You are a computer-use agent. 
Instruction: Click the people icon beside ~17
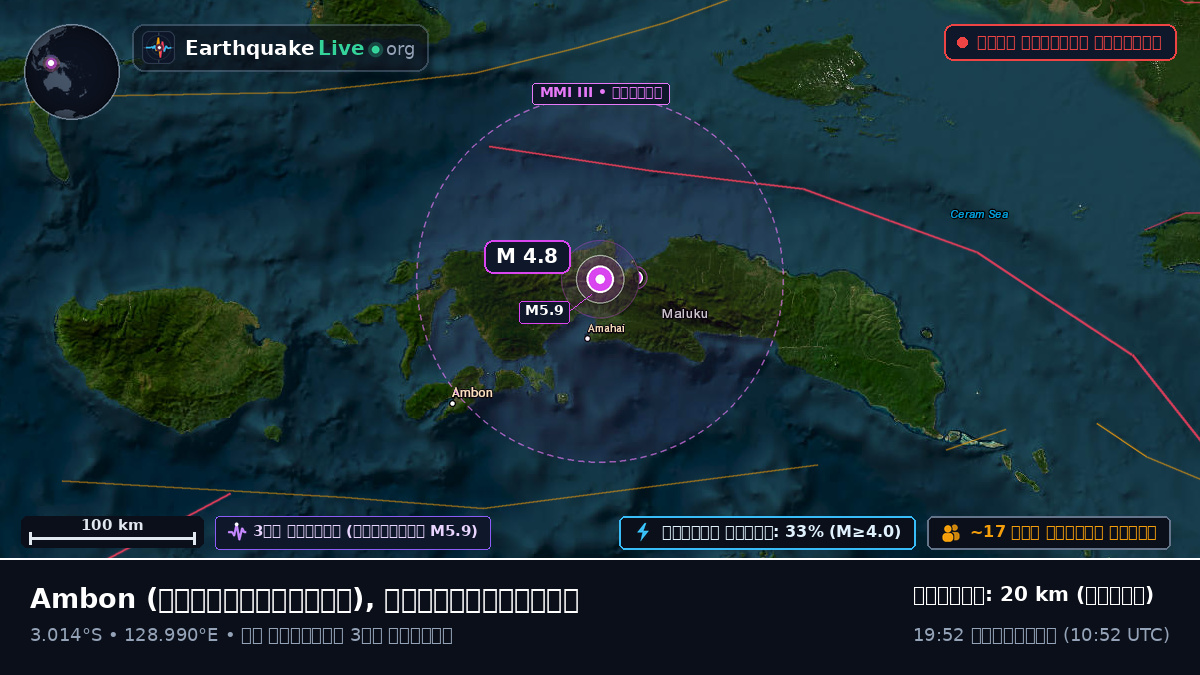coord(950,532)
